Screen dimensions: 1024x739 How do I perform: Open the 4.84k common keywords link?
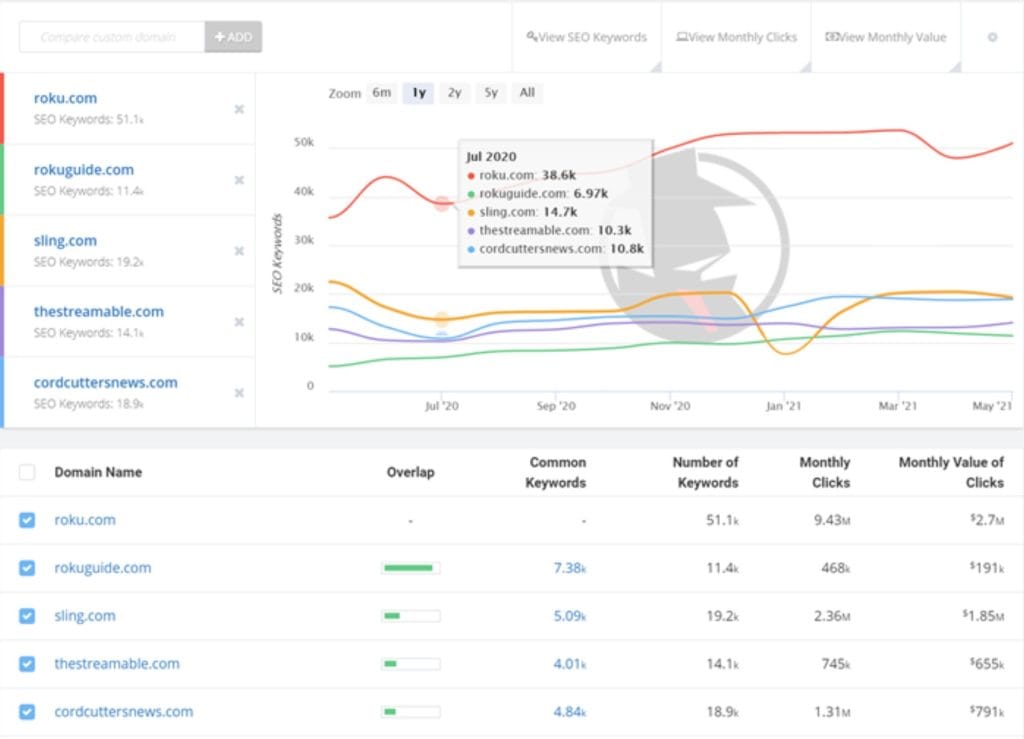click(x=569, y=712)
